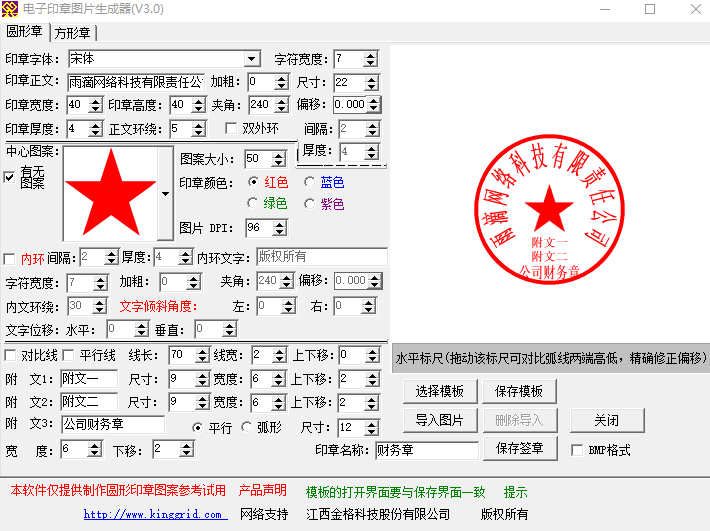Maximize the 电子印章图片生成器 window
The height and width of the screenshot is (531, 710).
(x=650, y=9)
